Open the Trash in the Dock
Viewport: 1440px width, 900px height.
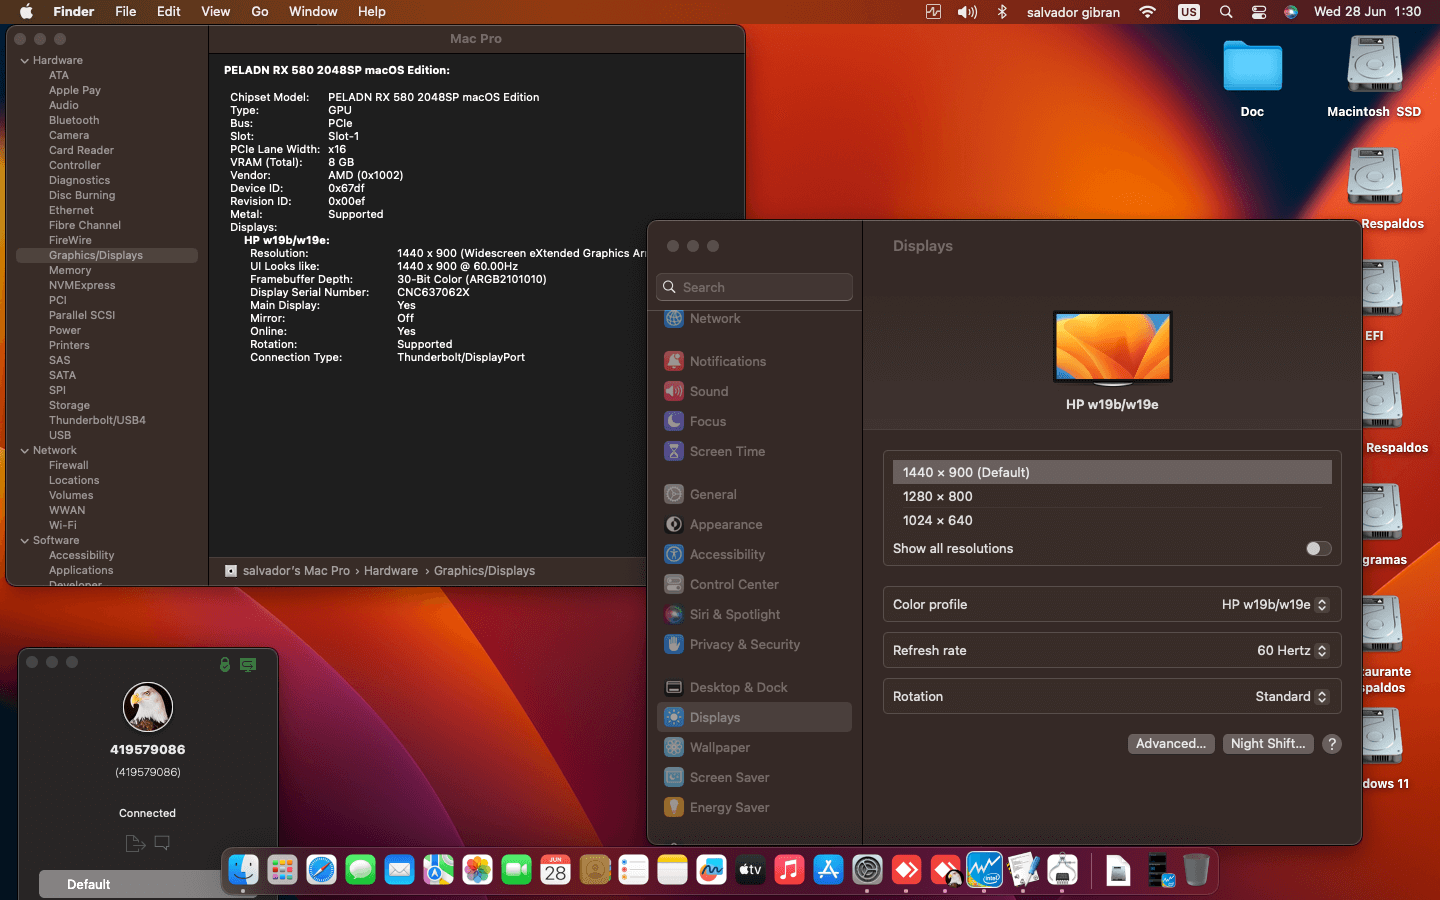click(x=1196, y=870)
